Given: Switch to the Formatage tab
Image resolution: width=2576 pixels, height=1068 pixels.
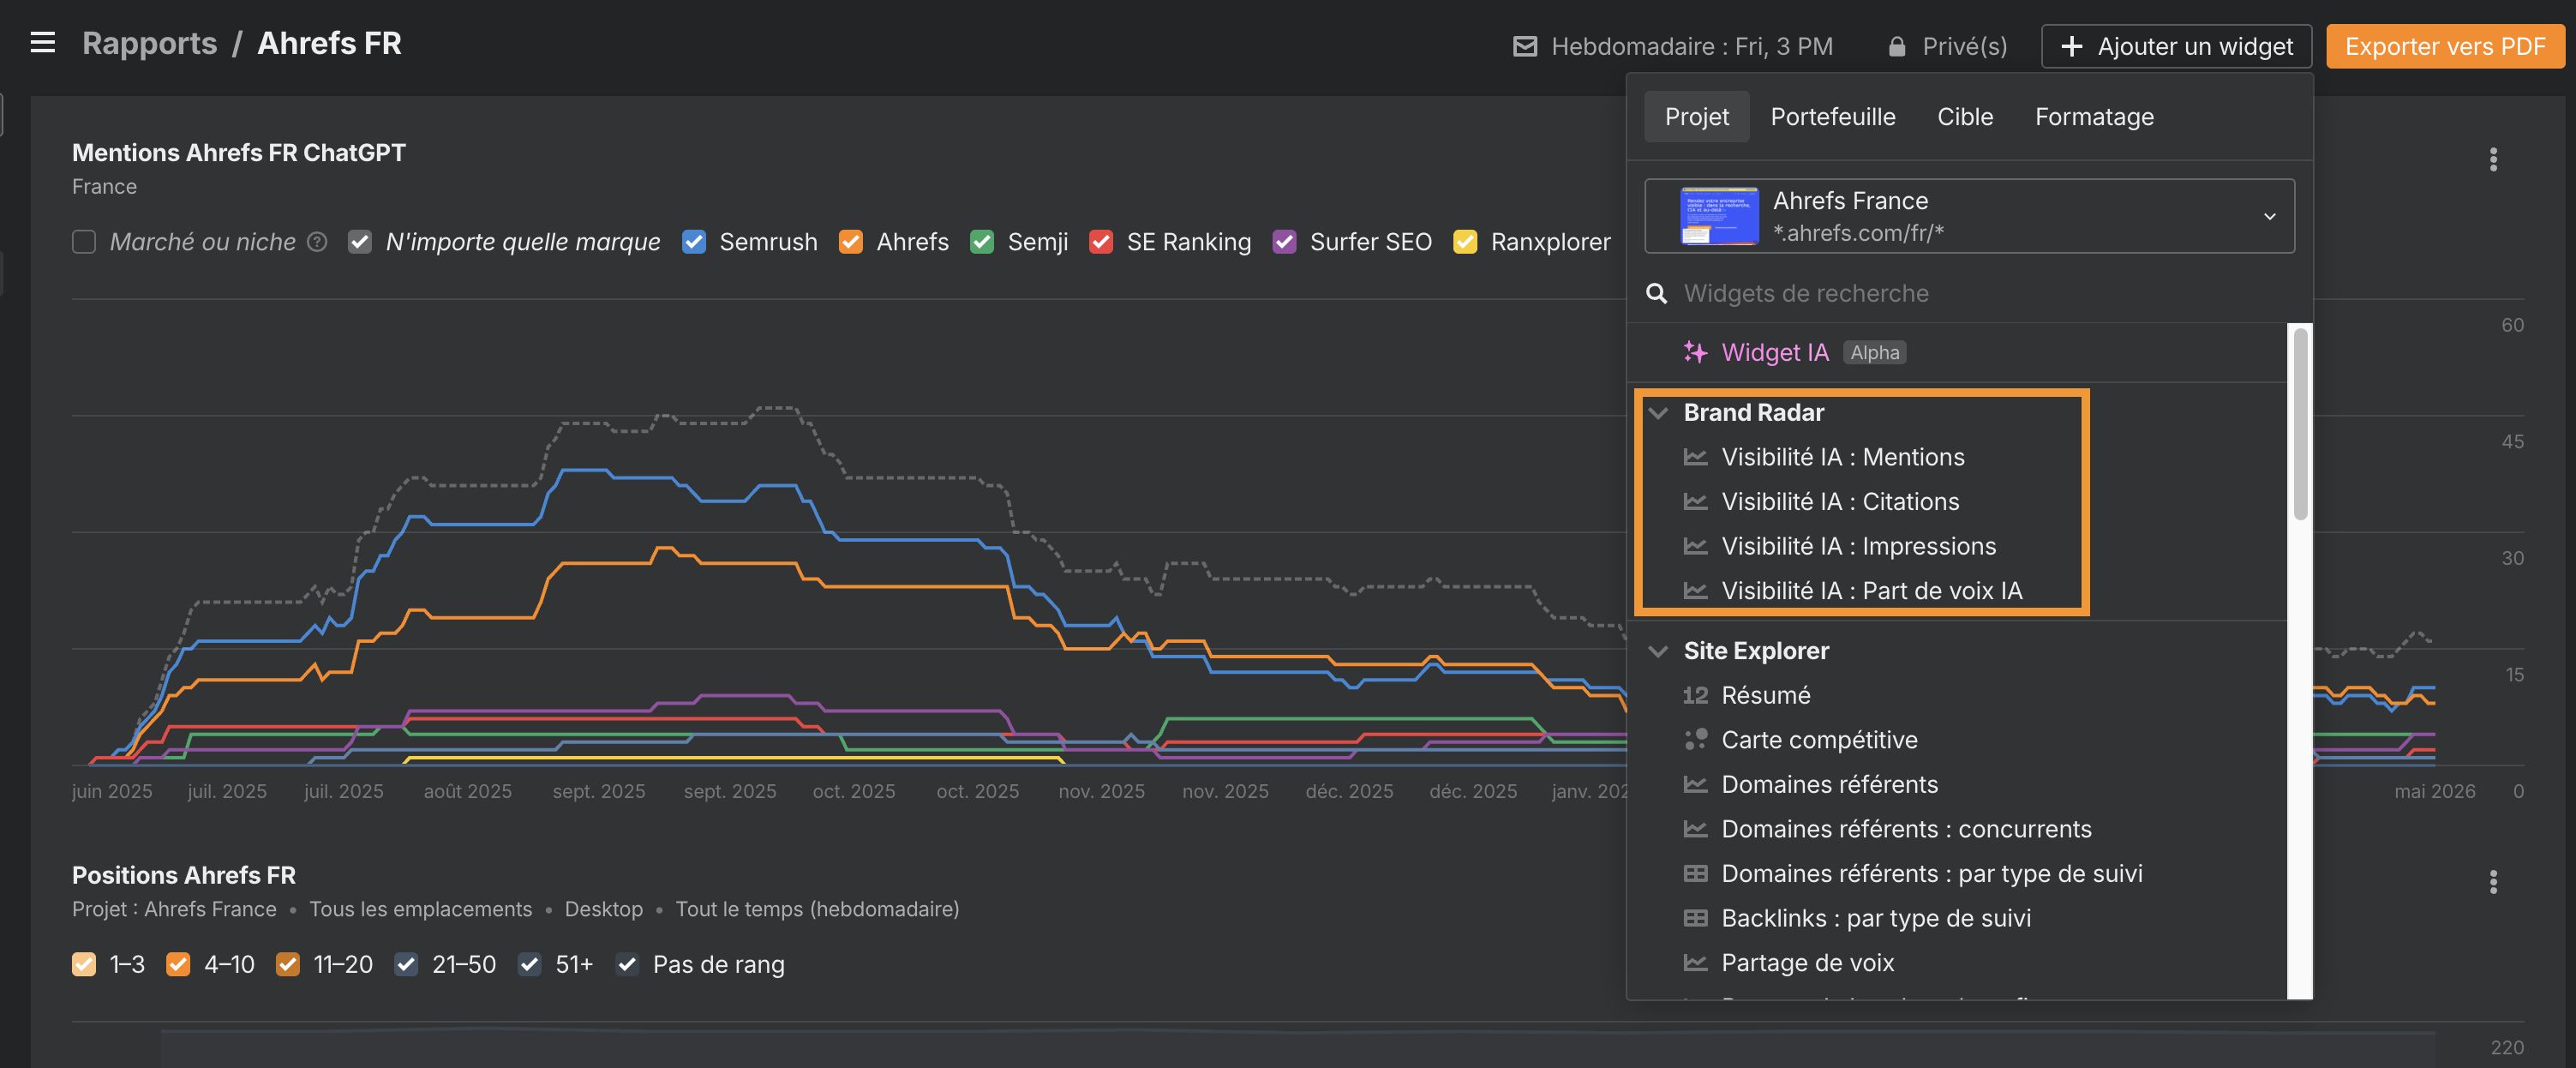Looking at the screenshot, I should coord(2094,117).
